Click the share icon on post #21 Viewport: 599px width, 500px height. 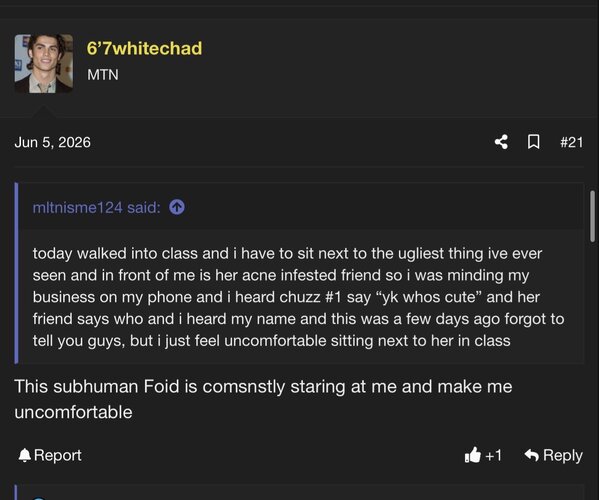[x=501, y=142]
